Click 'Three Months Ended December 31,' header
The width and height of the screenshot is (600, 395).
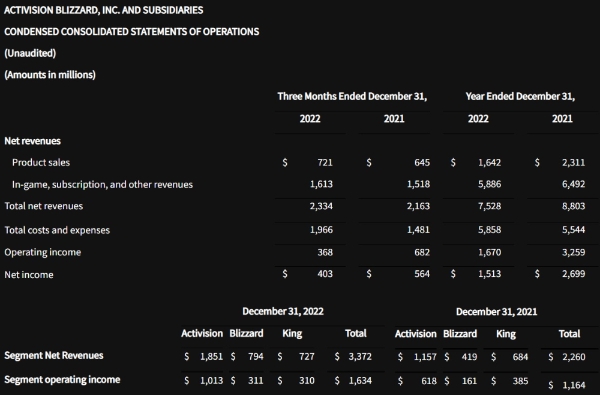point(352,96)
